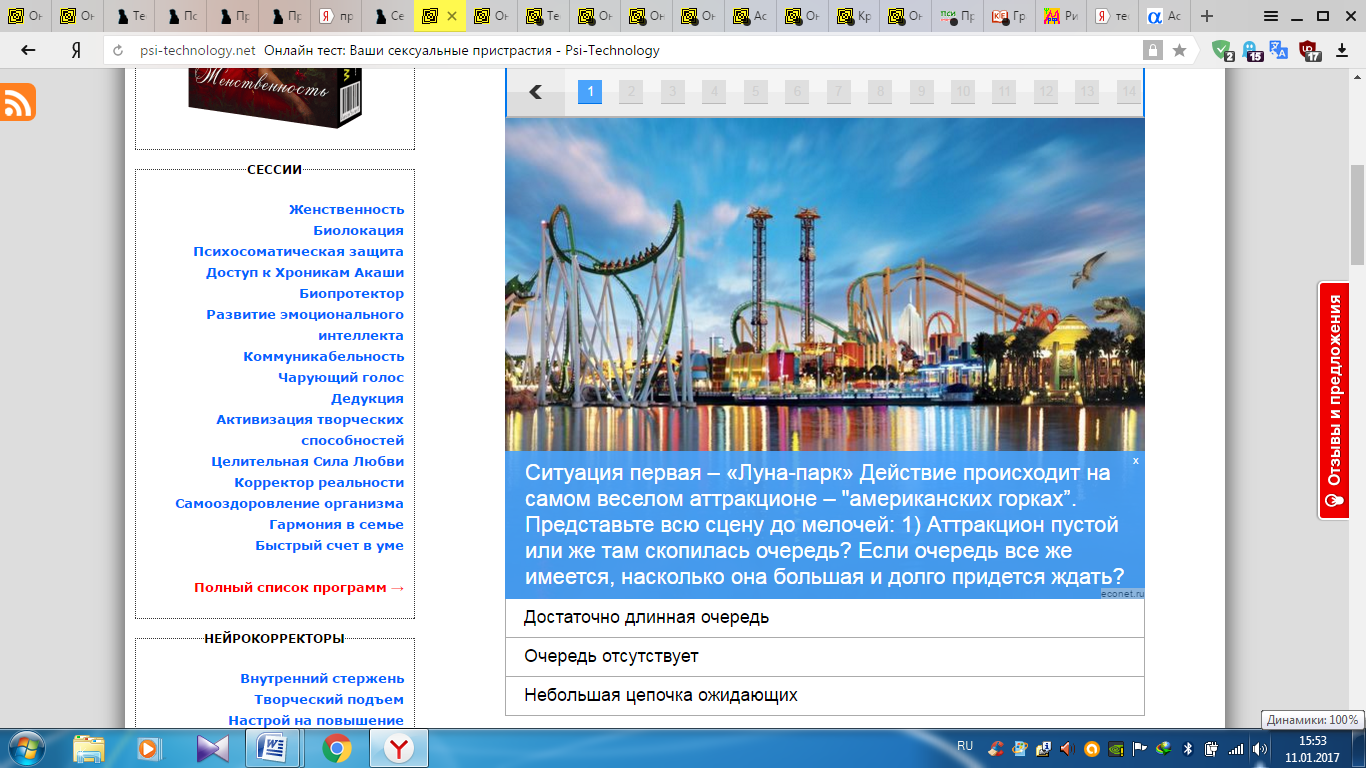Select answer 'Небольшая цепочка ожидающих'
The width and height of the screenshot is (1366, 768).
(x=824, y=696)
